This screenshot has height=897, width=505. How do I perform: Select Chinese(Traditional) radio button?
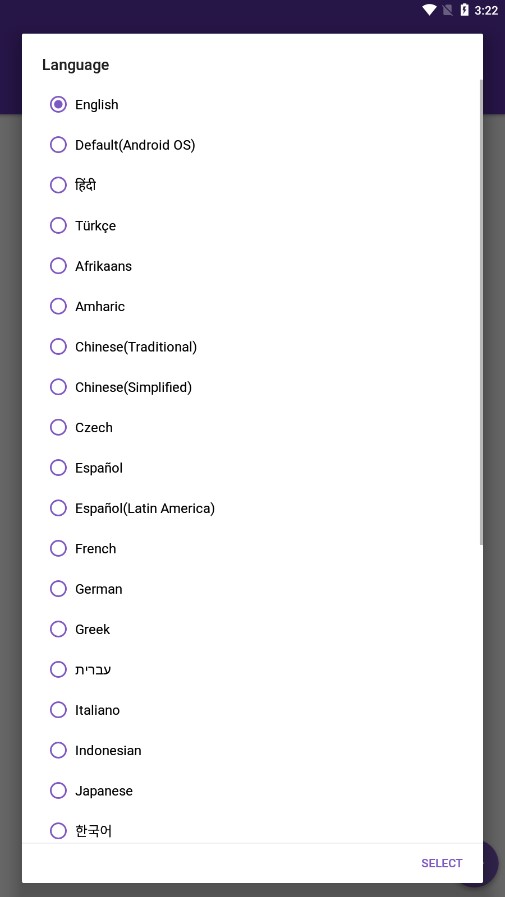tap(58, 347)
